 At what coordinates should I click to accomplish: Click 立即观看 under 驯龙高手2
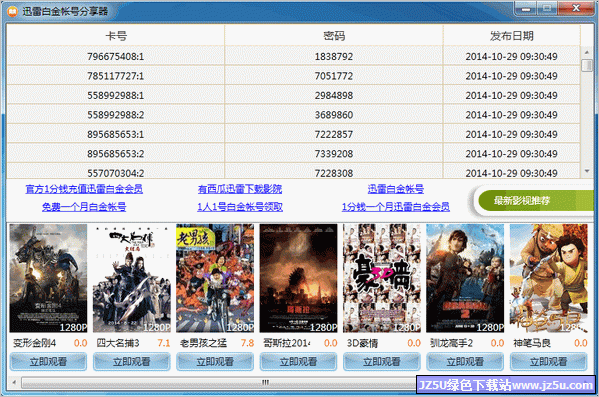pyautogui.click(x=465, y=361)
